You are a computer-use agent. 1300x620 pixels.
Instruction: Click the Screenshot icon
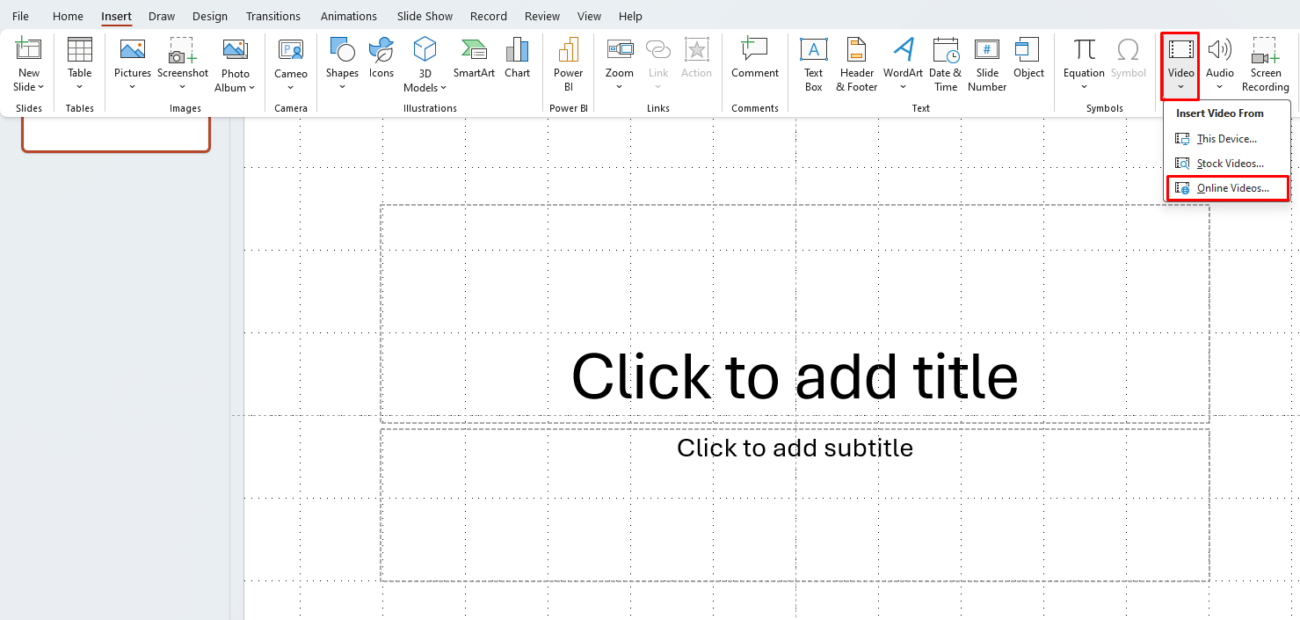point(182,49)
